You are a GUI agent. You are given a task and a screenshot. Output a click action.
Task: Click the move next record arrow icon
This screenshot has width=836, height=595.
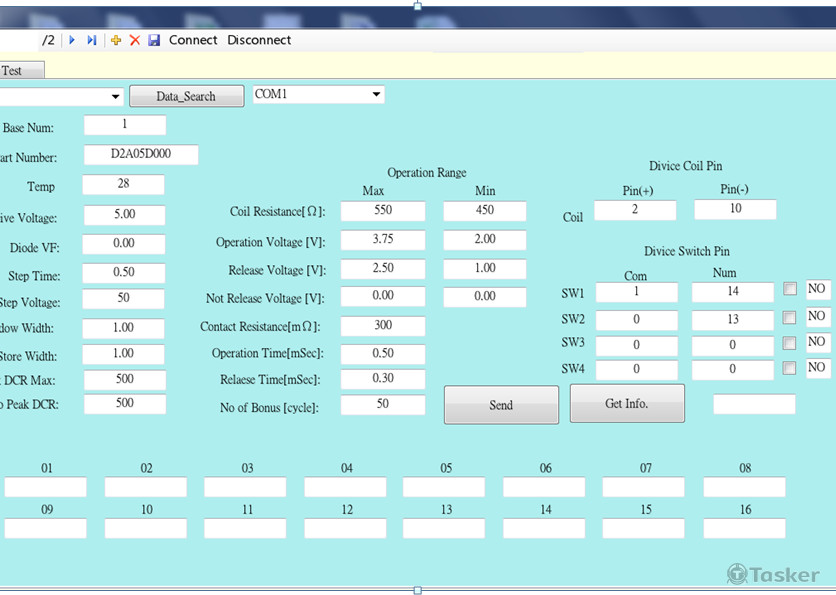point(72,40)
